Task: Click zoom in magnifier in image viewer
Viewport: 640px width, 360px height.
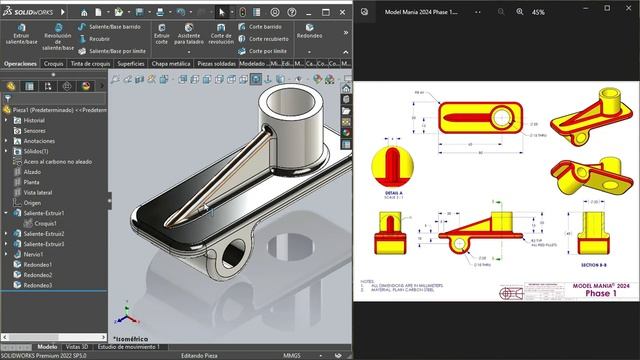Action: [520, 12]
